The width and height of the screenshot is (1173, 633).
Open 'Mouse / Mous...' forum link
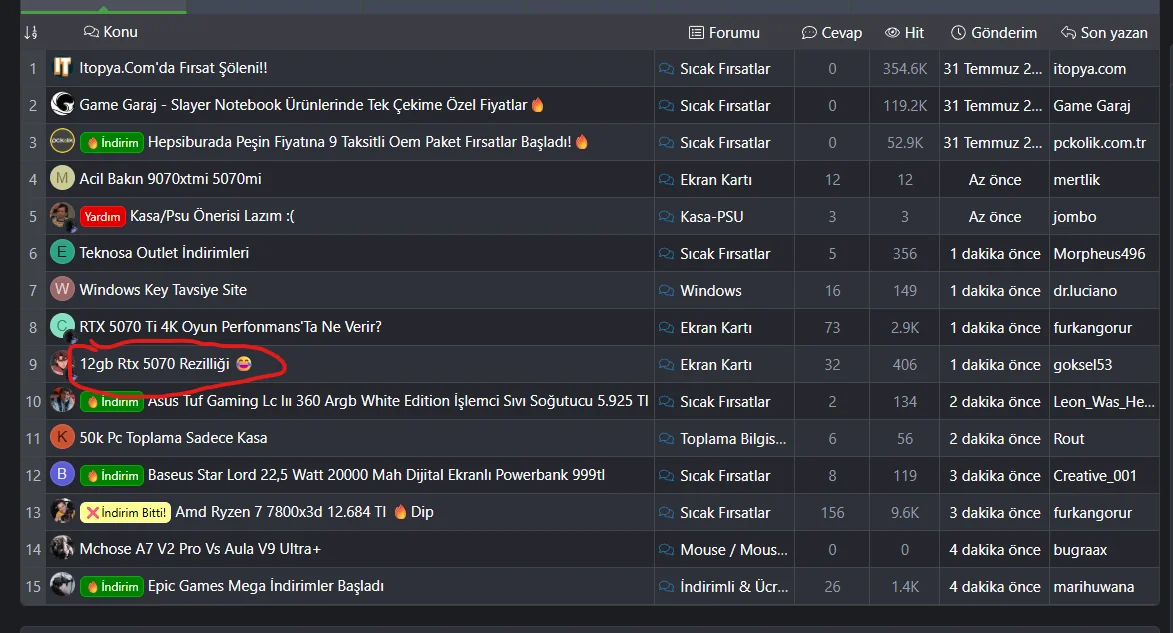(733, 550)
